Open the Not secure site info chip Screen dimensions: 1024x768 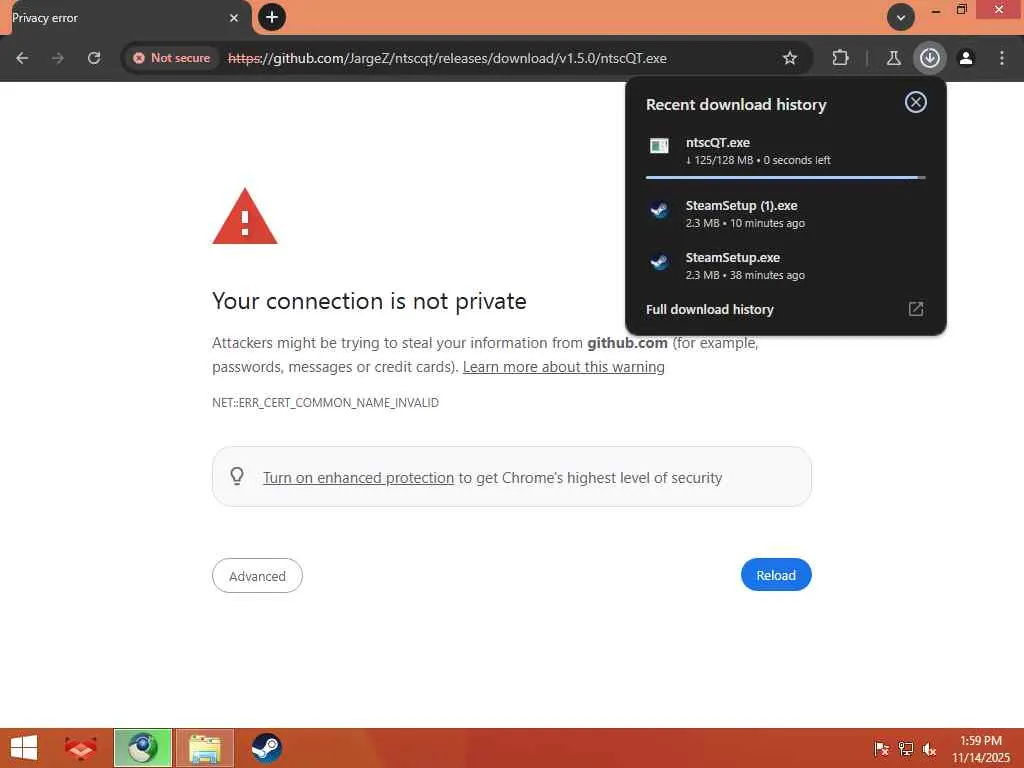point(172,58)
